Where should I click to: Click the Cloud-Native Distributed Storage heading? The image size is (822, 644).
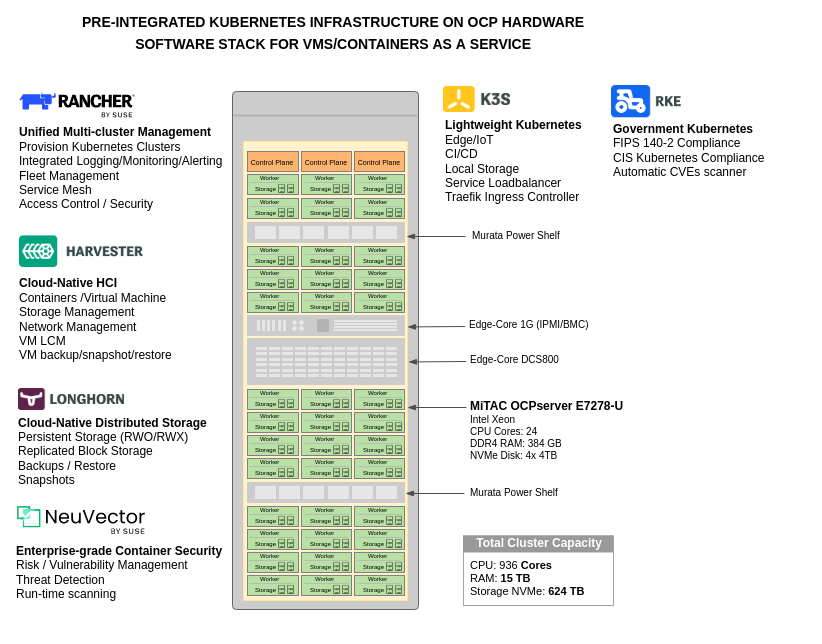click(112, 423)
